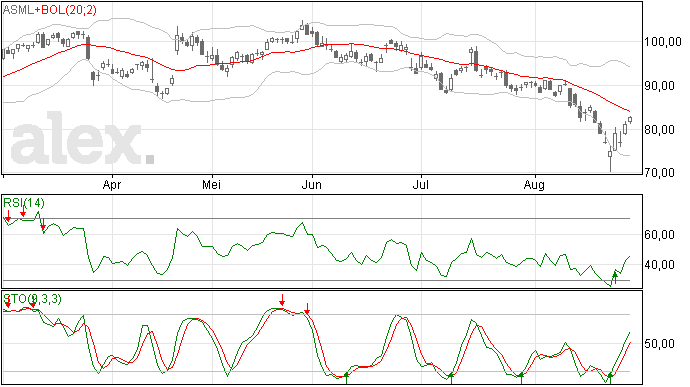Click the STO(9,3,3) indicator label
This screenshot has height=387, width=690.
(33, 299)
